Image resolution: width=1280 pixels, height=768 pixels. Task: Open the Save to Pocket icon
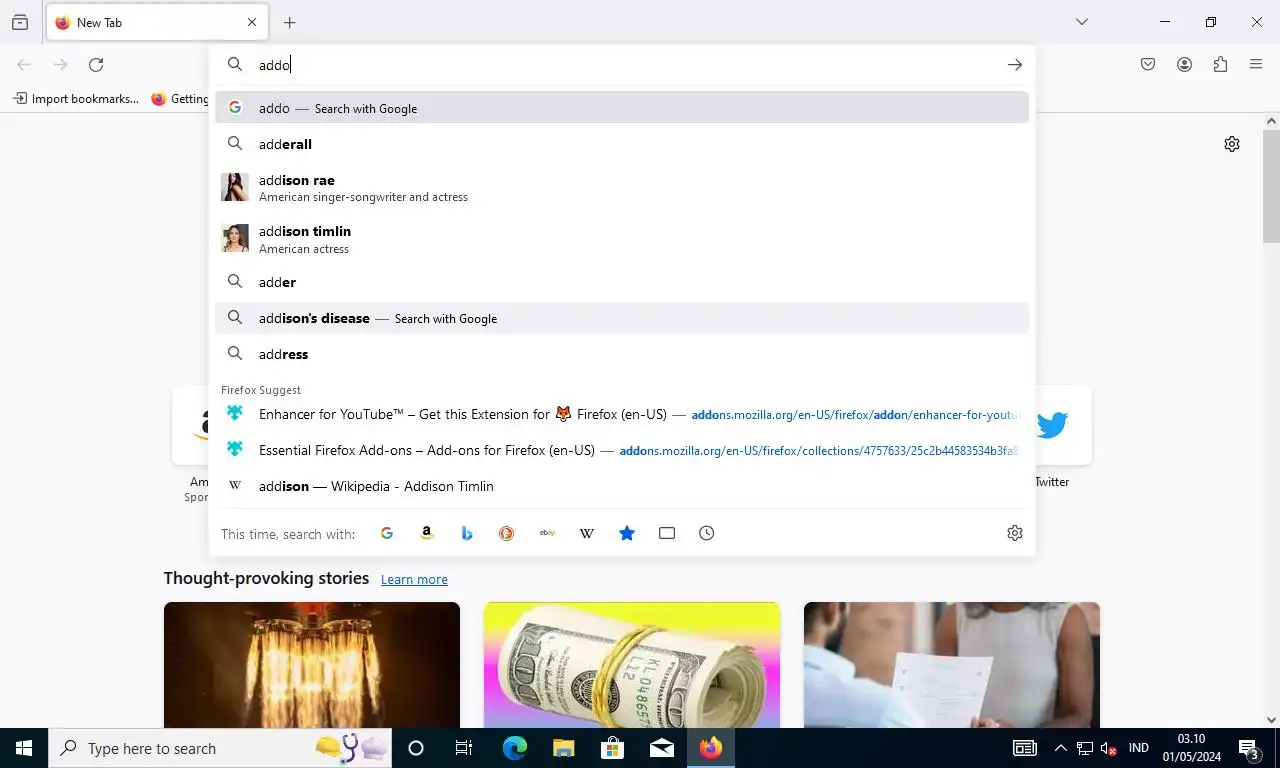point(1148,65)
